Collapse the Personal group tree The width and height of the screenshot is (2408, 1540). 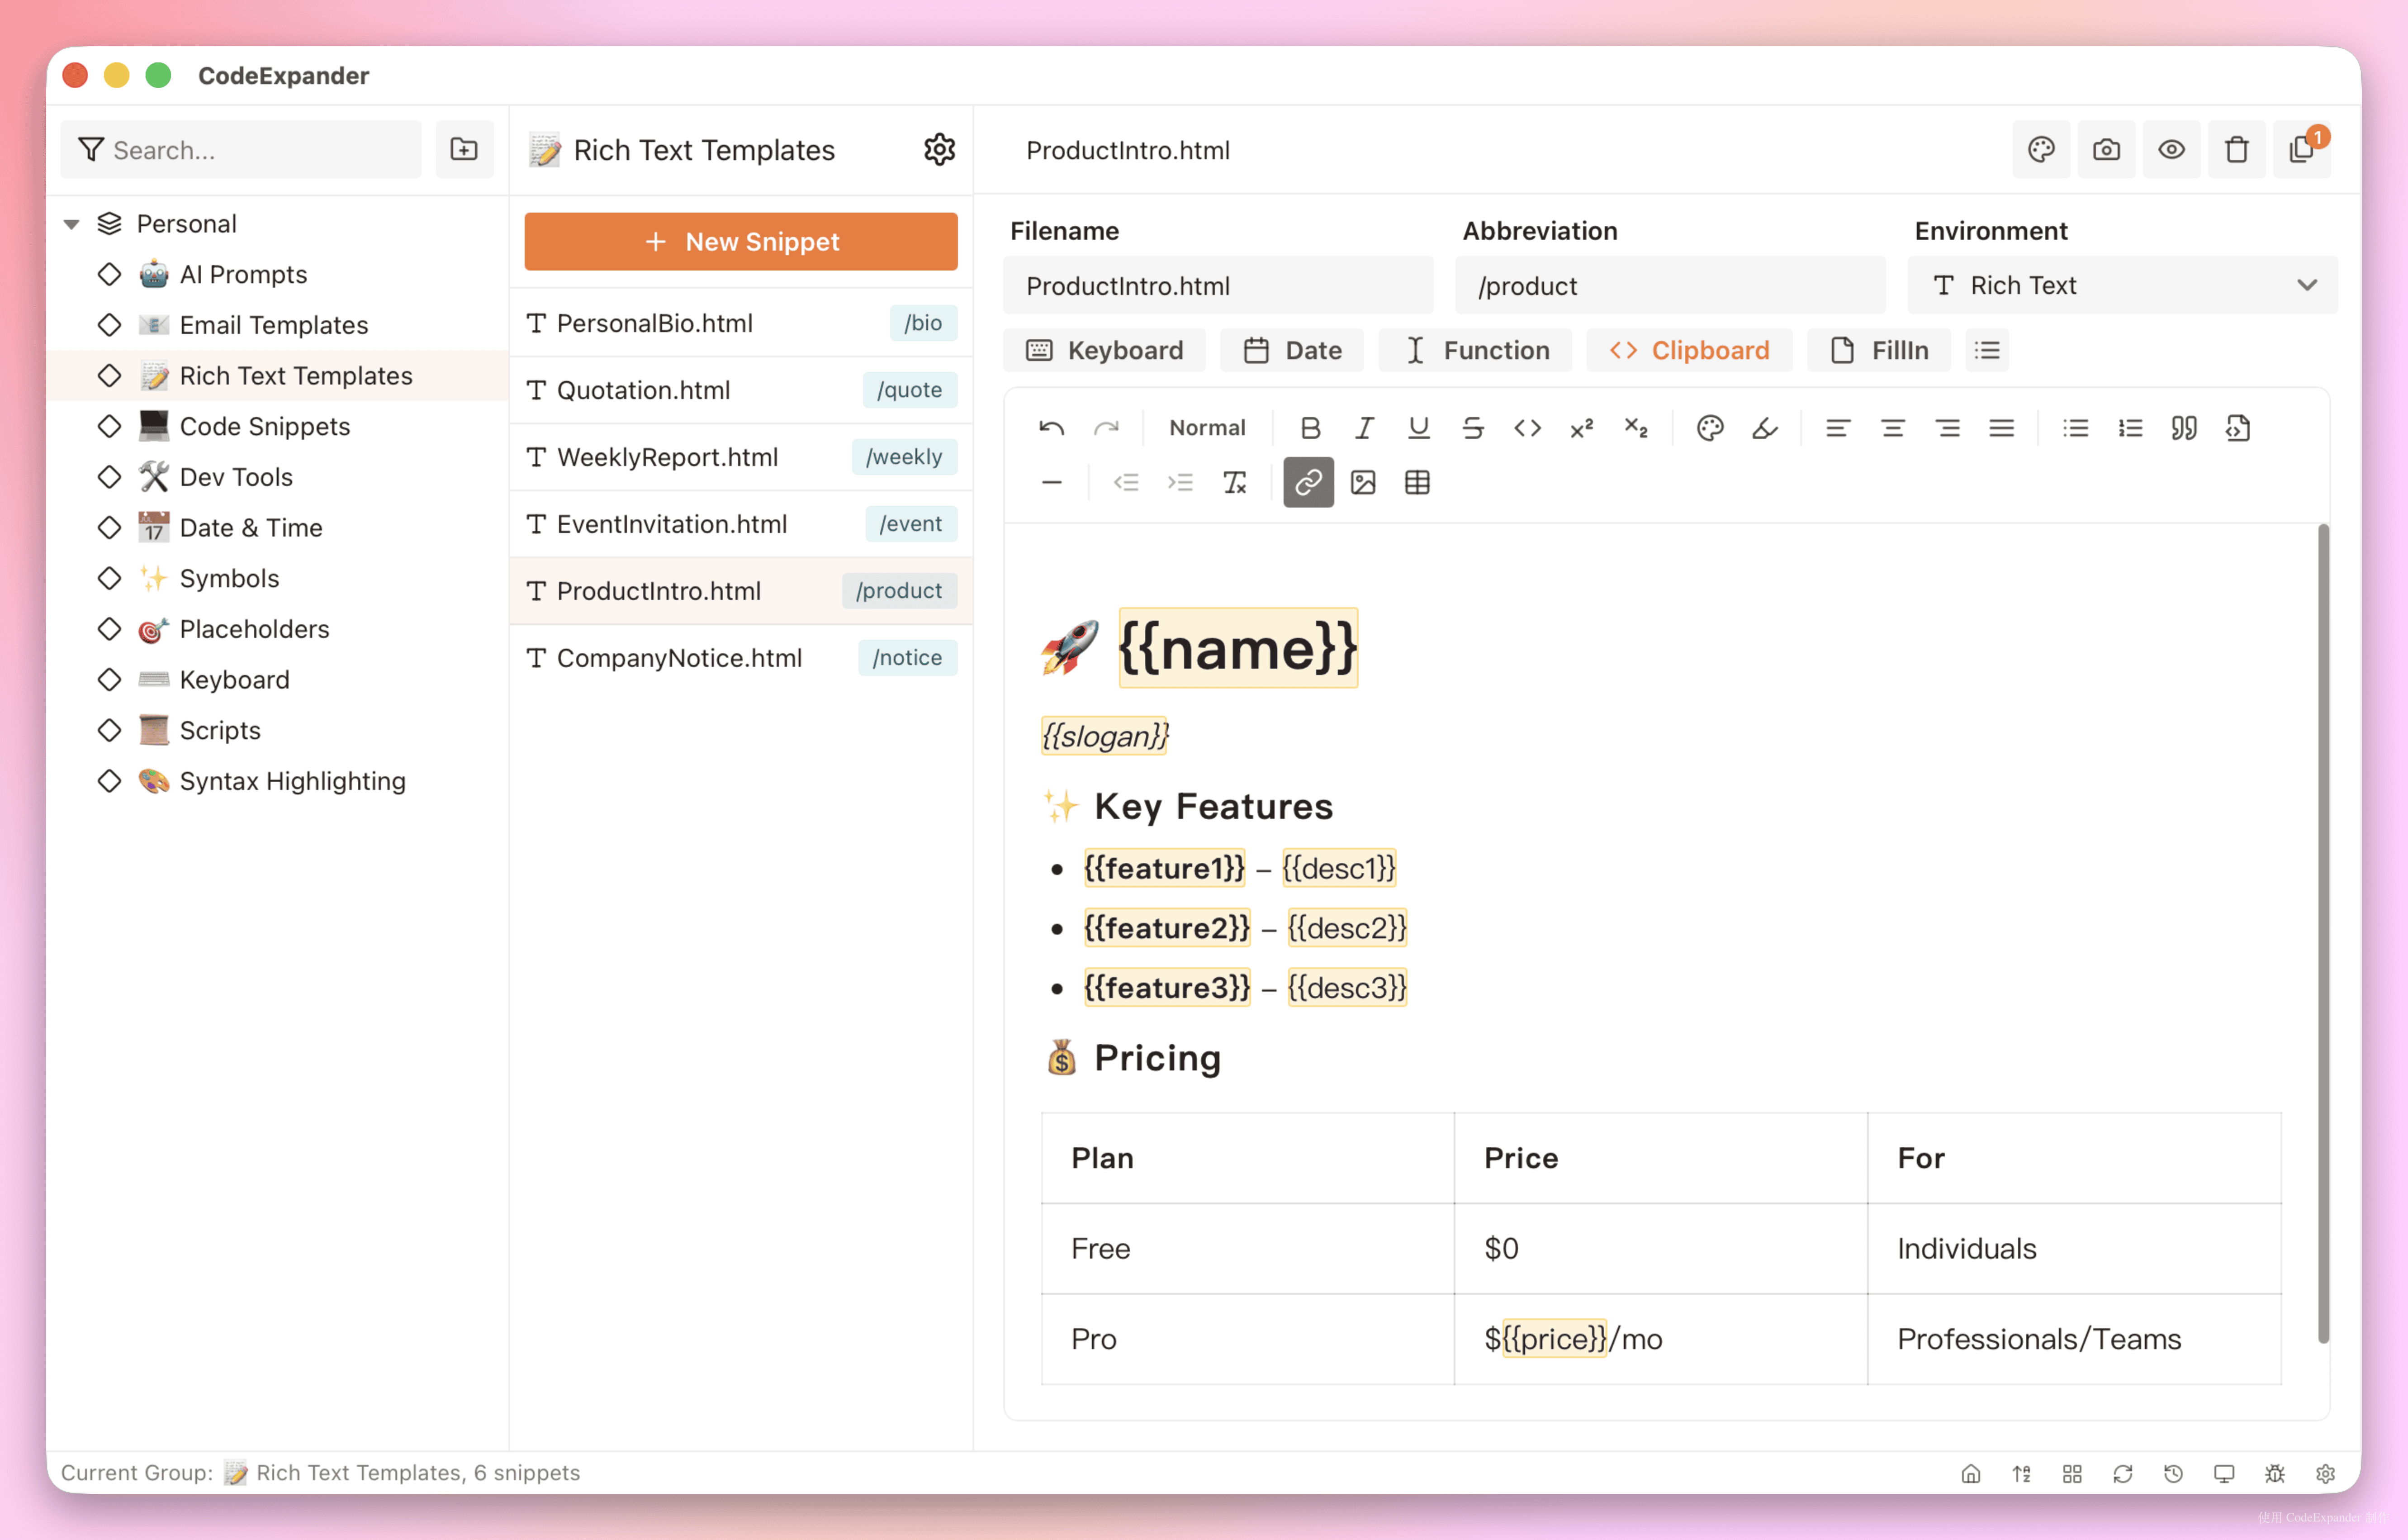(71, 224)
